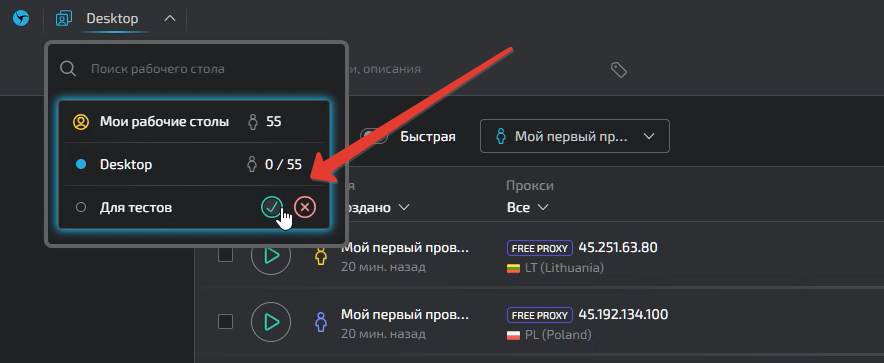Click the tag icon in the search bar
The width and height of the screenshot is (884, 363).
pyautogui.click(x=618, y=70)
